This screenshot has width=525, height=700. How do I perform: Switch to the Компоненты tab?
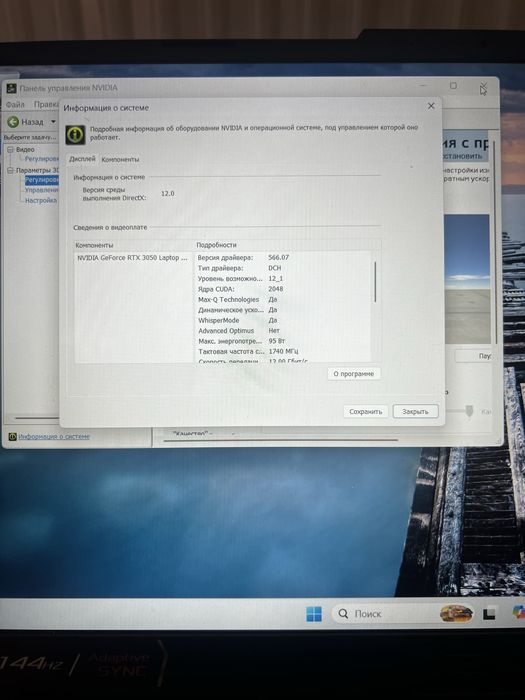tap(120, 159)
